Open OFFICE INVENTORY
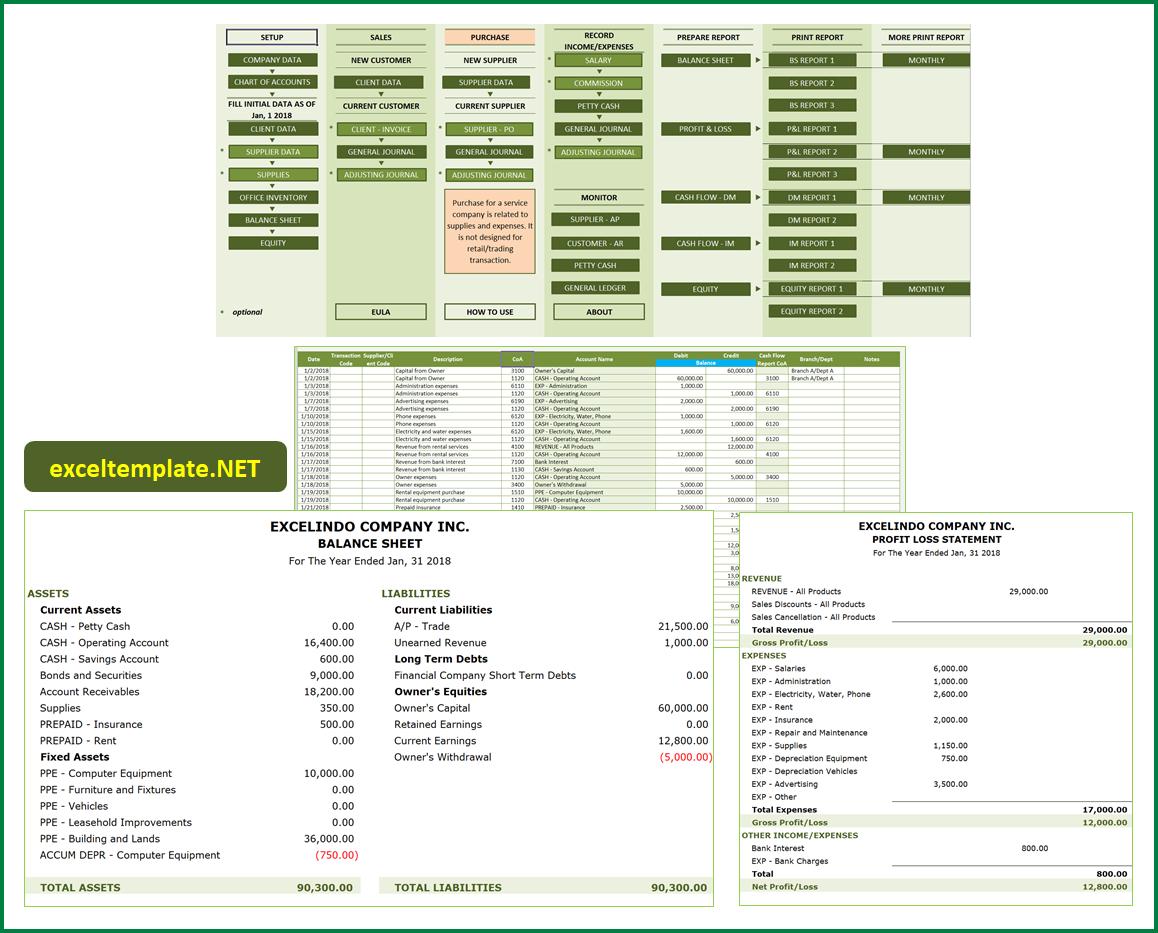The width and height of the screenshot is (1158, 933). coord(273,198)
